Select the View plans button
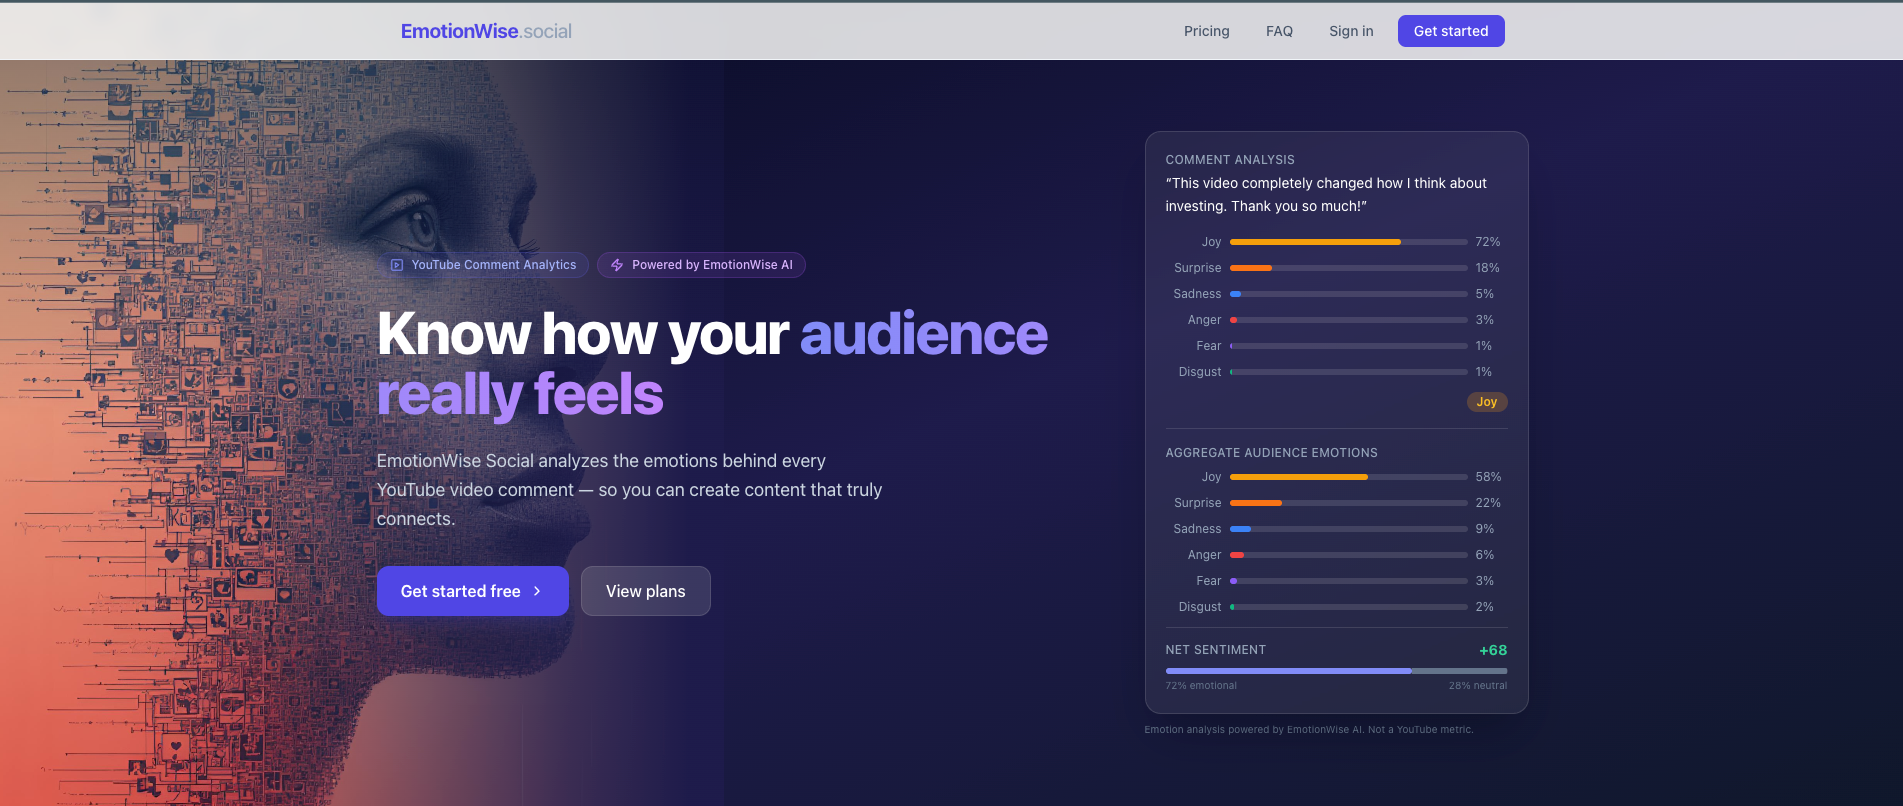1903x806 pixels. click(645, 591)
